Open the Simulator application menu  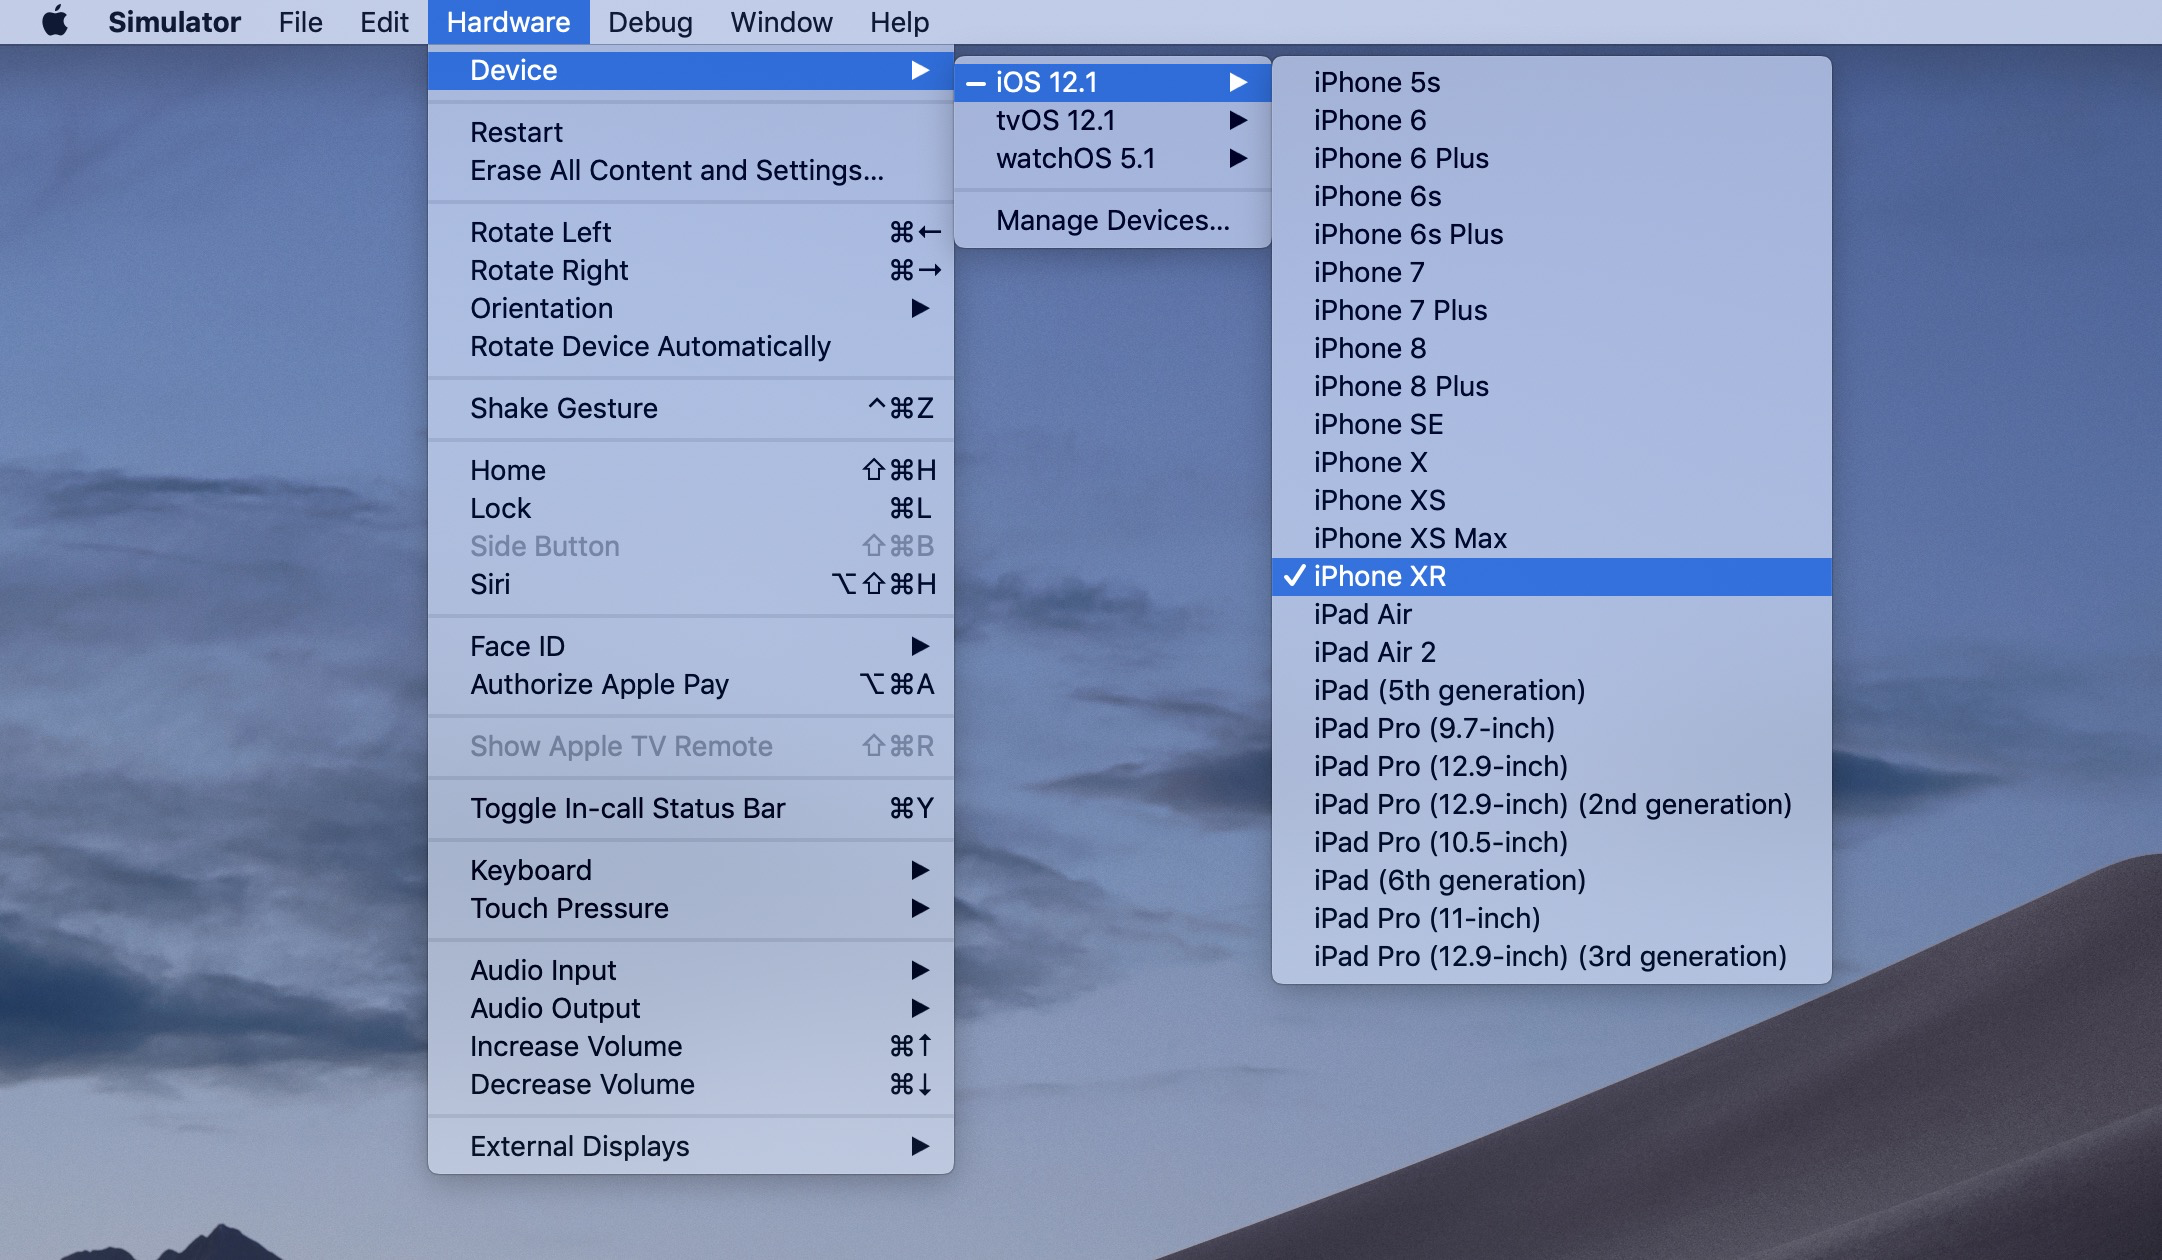click(174, 21)
